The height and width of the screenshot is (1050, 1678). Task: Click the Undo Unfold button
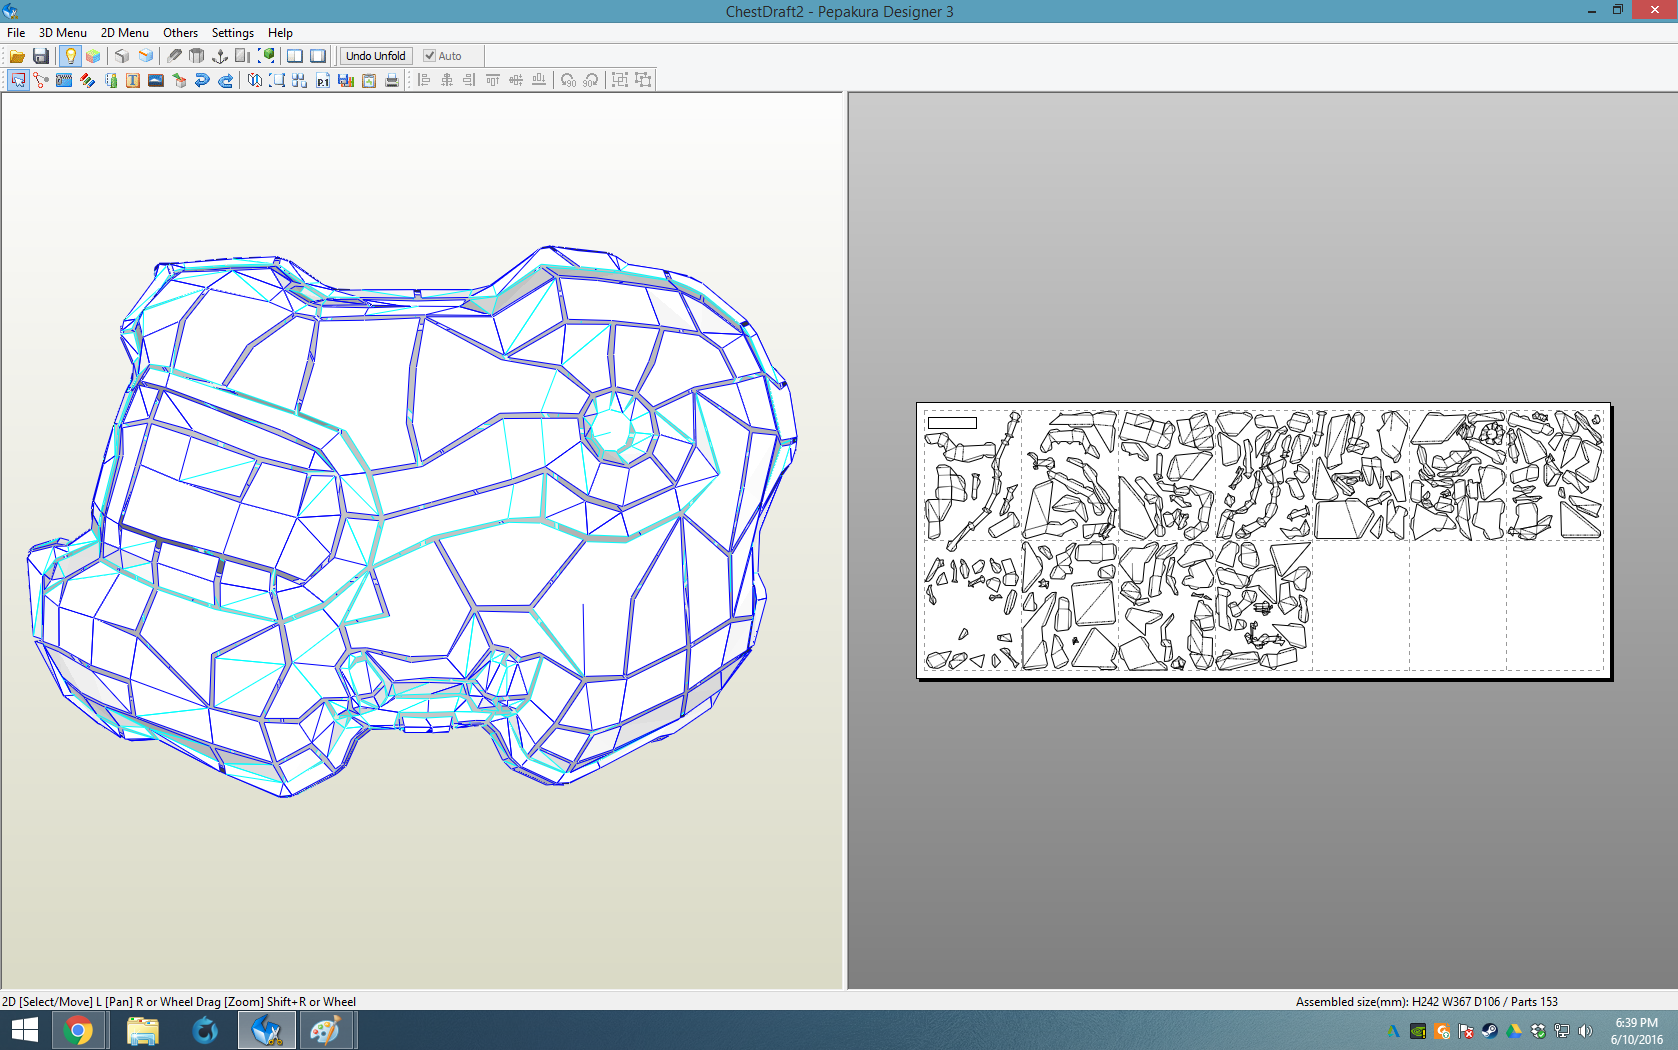tap(375, 56)
